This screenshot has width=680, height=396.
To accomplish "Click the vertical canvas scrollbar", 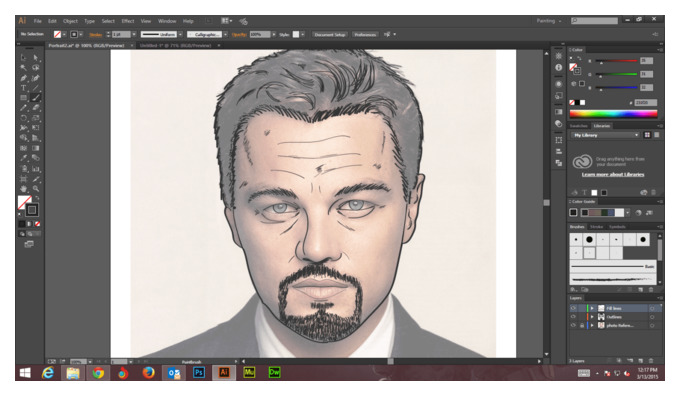I will click(x=546, y=204).
